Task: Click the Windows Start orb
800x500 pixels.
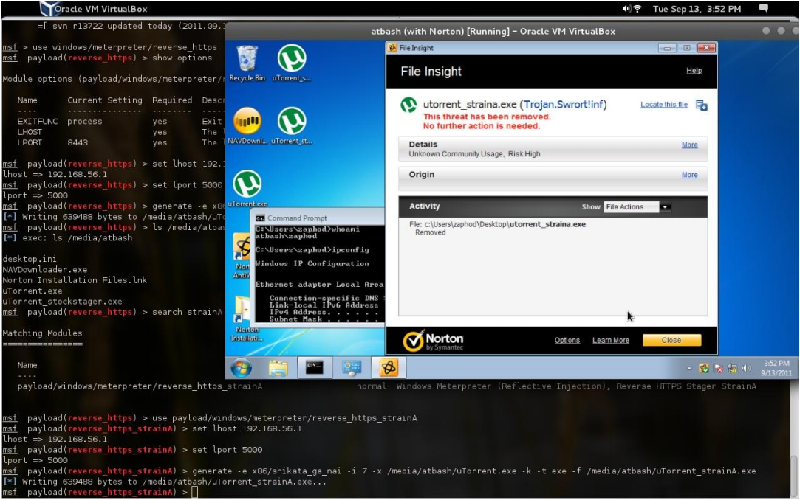Action: tap(241, 367)
